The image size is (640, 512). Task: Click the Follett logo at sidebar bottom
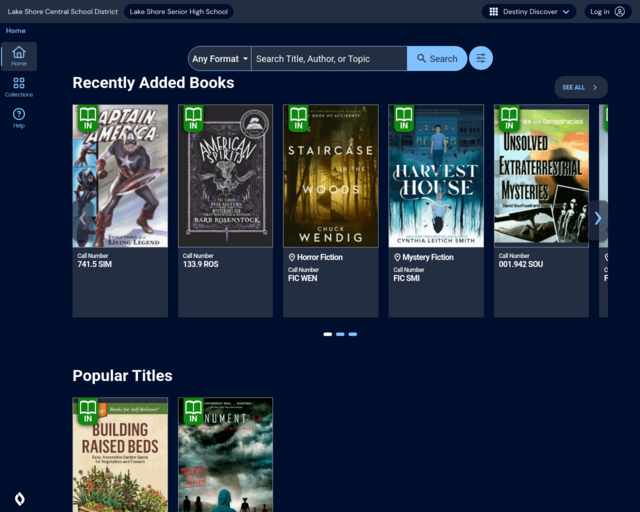(x=20, y=499)
